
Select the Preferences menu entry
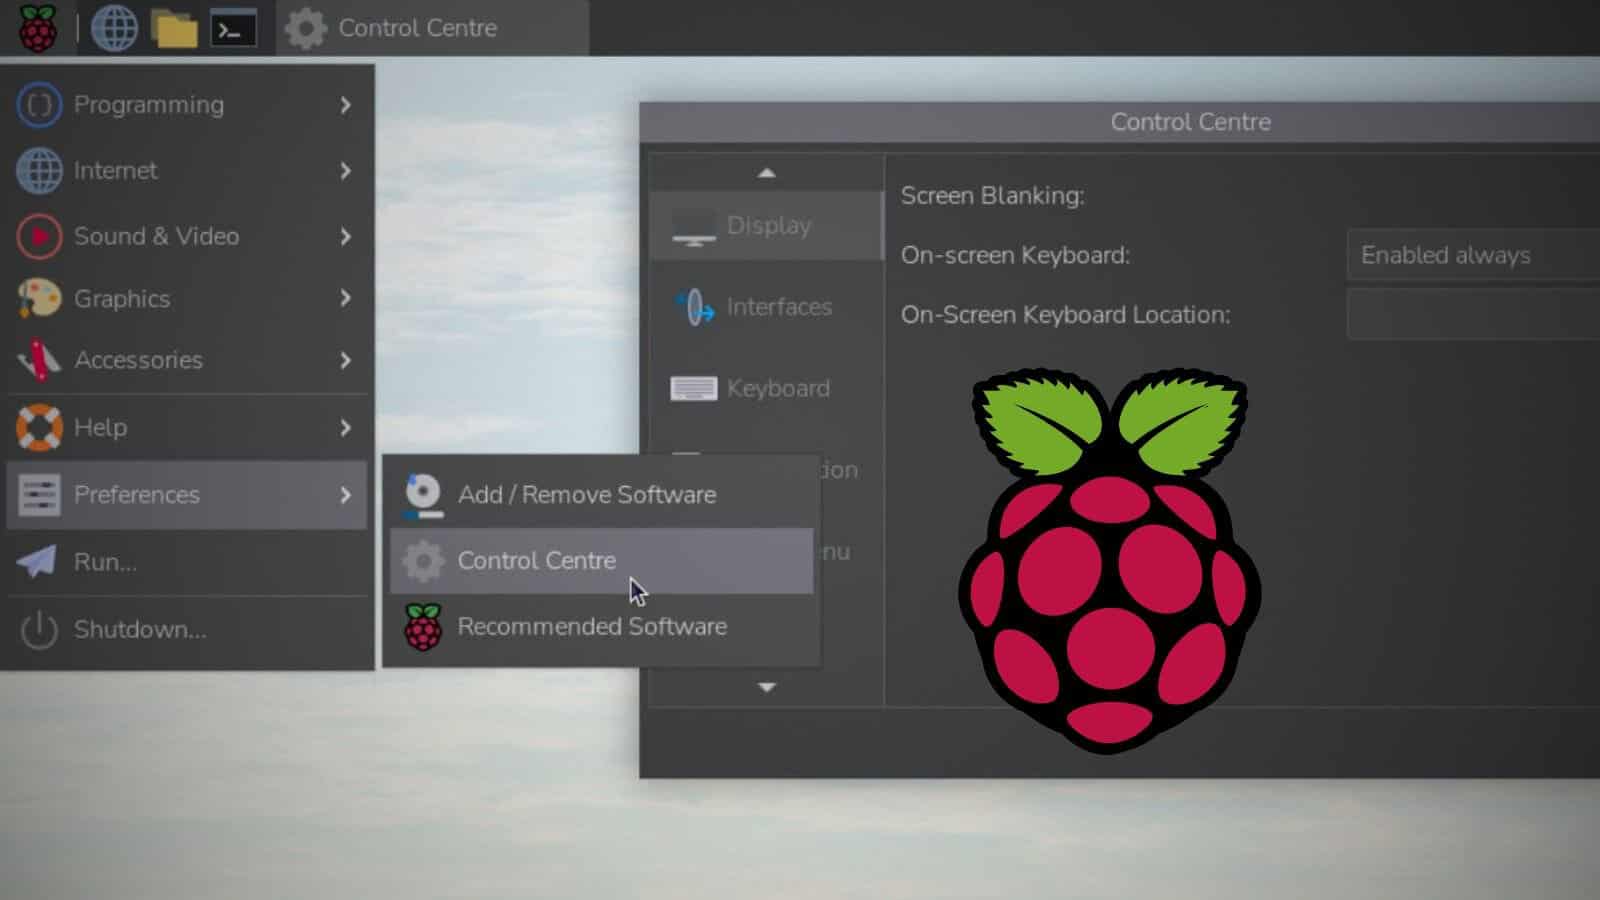[187, 495]
